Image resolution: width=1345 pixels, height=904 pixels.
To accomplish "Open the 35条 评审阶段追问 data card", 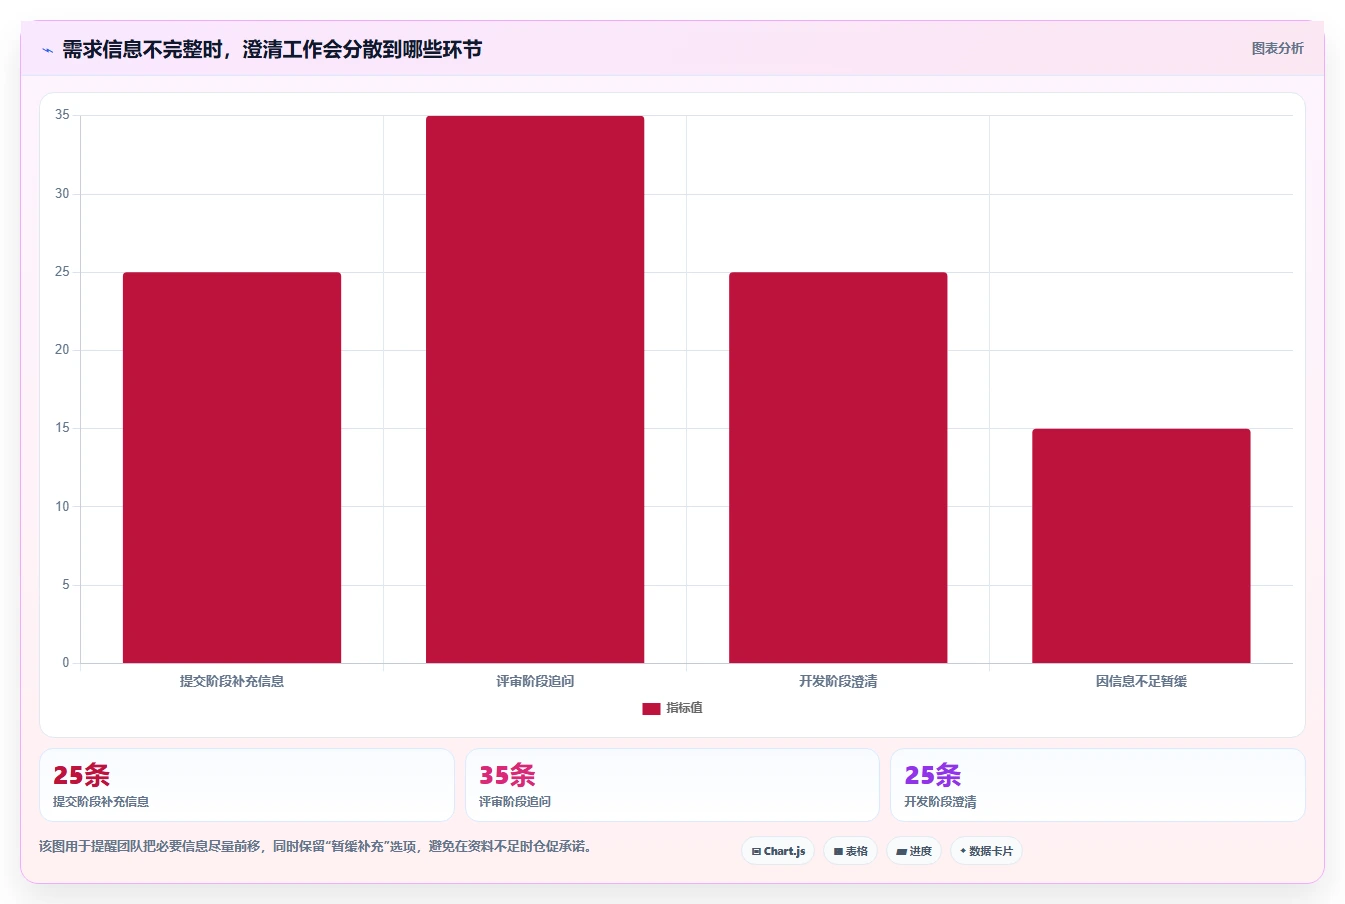I will click(x=672, y=785).
